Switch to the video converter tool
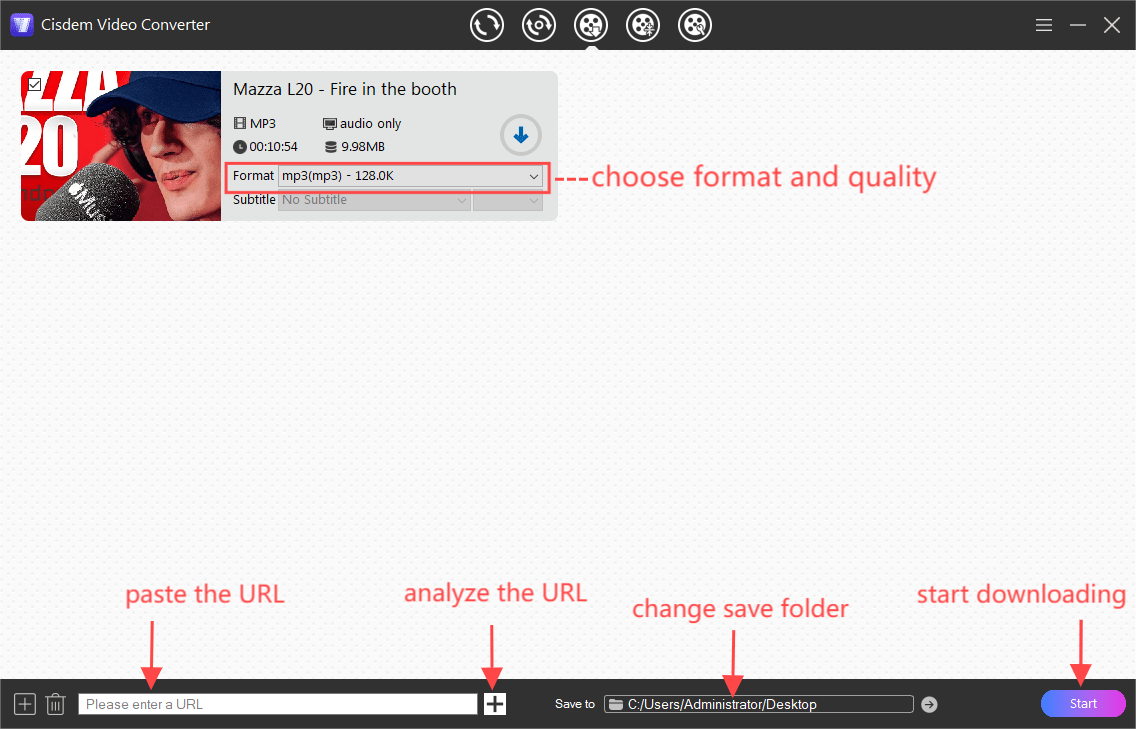Viewport: 1136px width, 729px height. click(x=487, y=24)
